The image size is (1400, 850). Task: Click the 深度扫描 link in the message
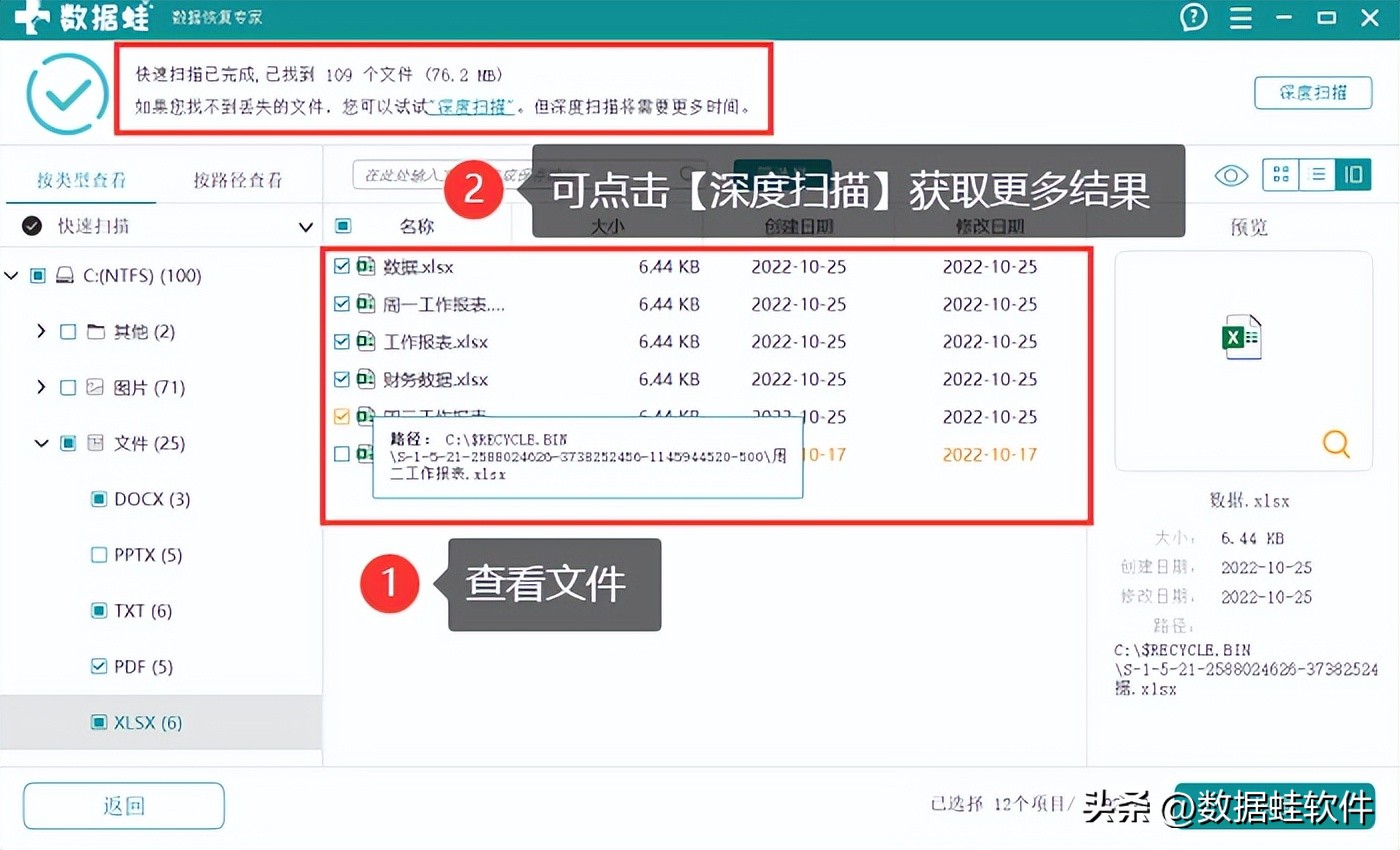coord(472,106)
